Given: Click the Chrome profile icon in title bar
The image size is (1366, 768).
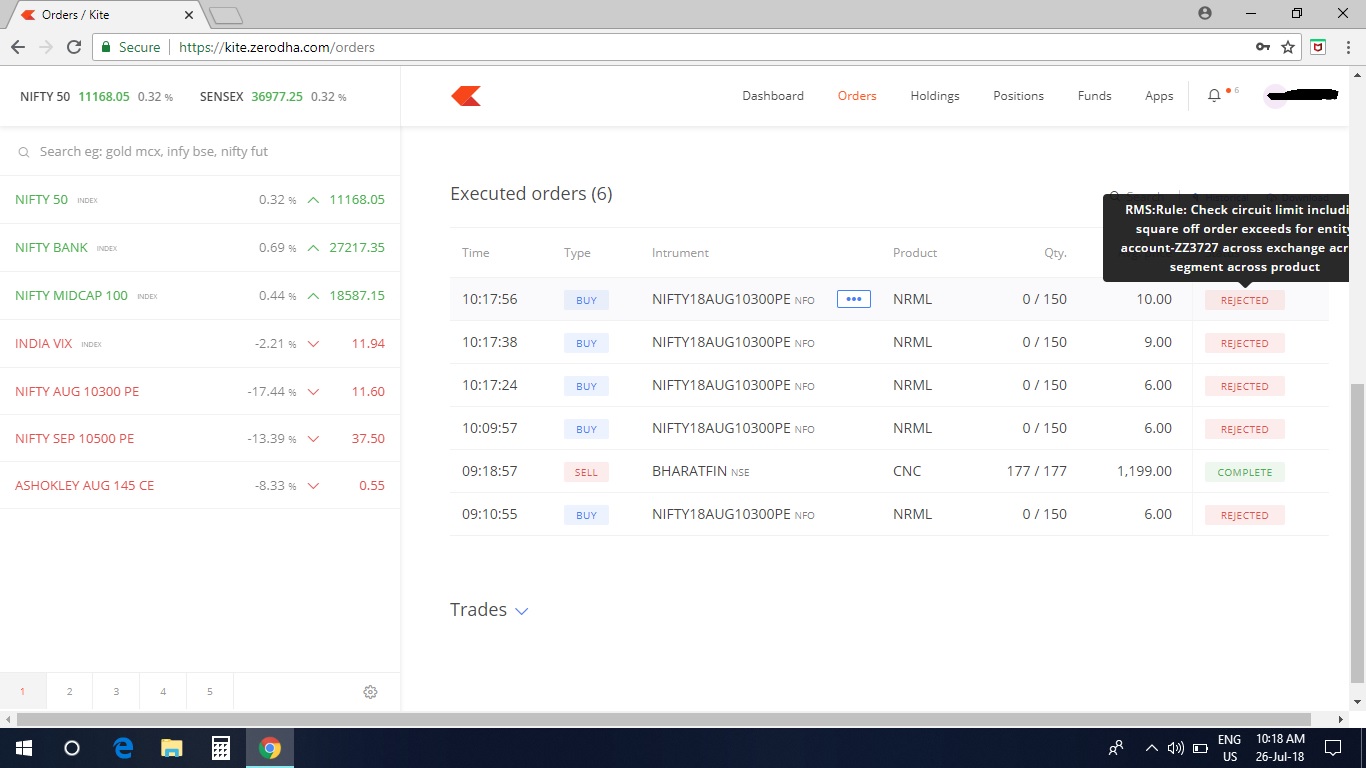Looking at the screenshot, I should click(x=1204, y=13).
